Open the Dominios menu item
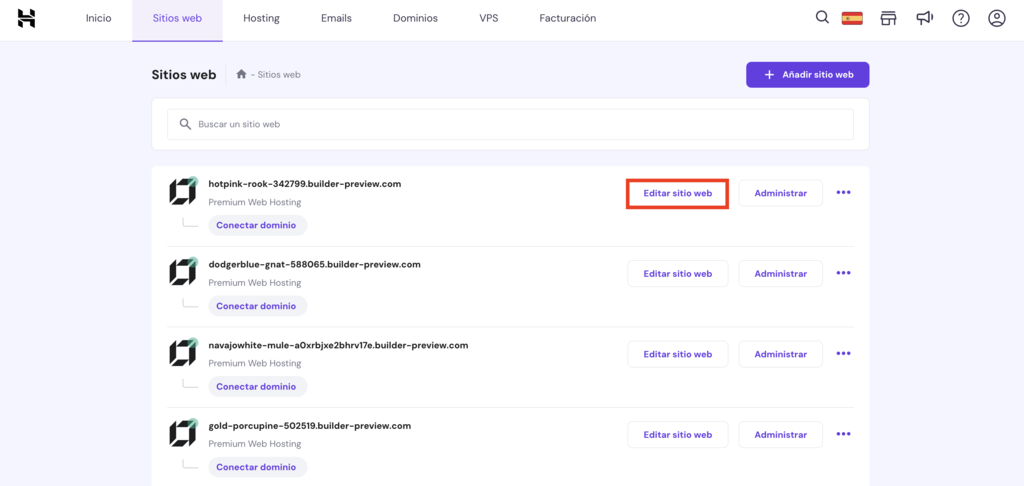The width and height of the screenshot is (1024, 486). tap(415, 18)
